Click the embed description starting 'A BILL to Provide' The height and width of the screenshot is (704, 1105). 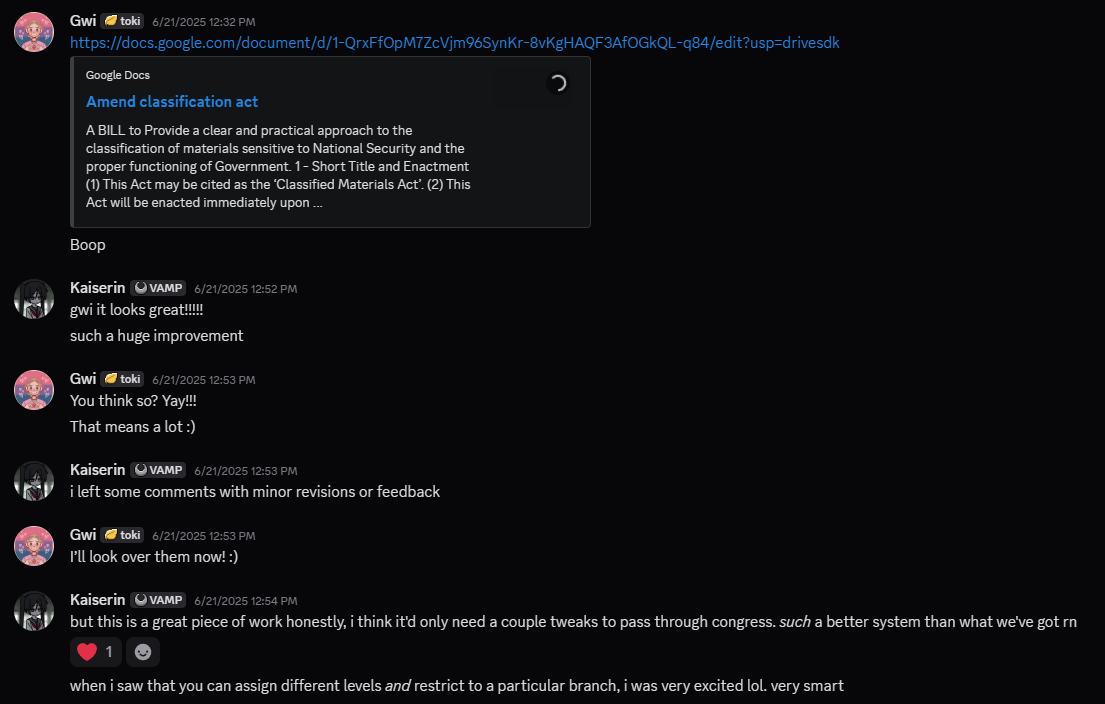(x=277, y=166)
